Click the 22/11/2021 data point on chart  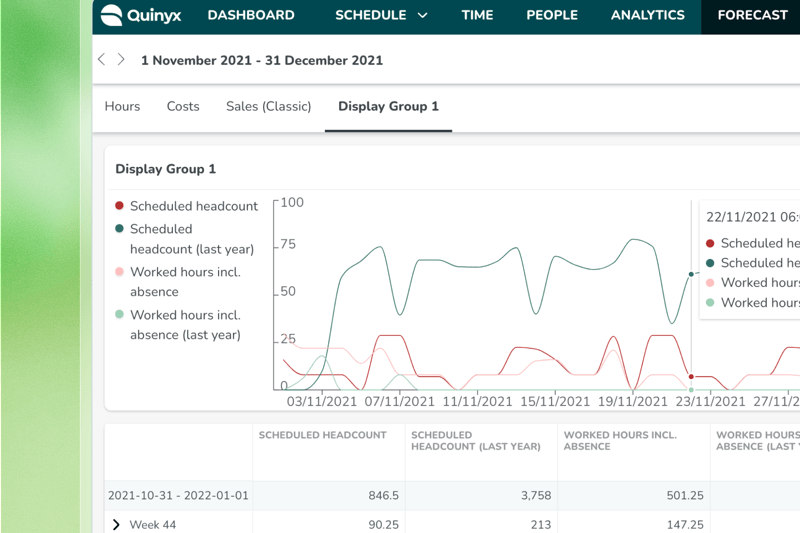click(x=691, y=274)
